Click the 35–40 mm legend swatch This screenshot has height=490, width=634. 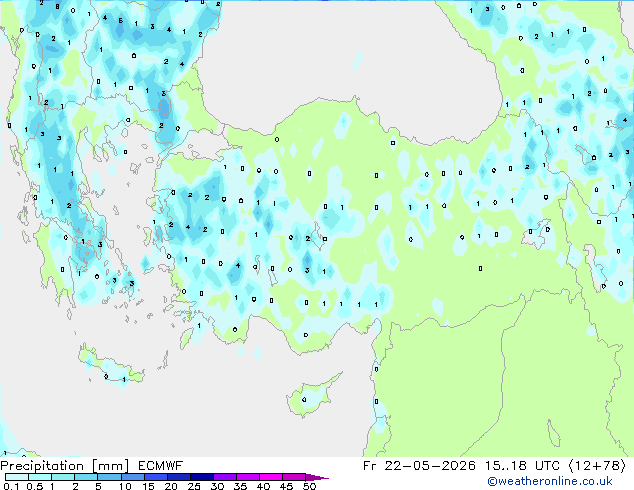tap(248, 477)
